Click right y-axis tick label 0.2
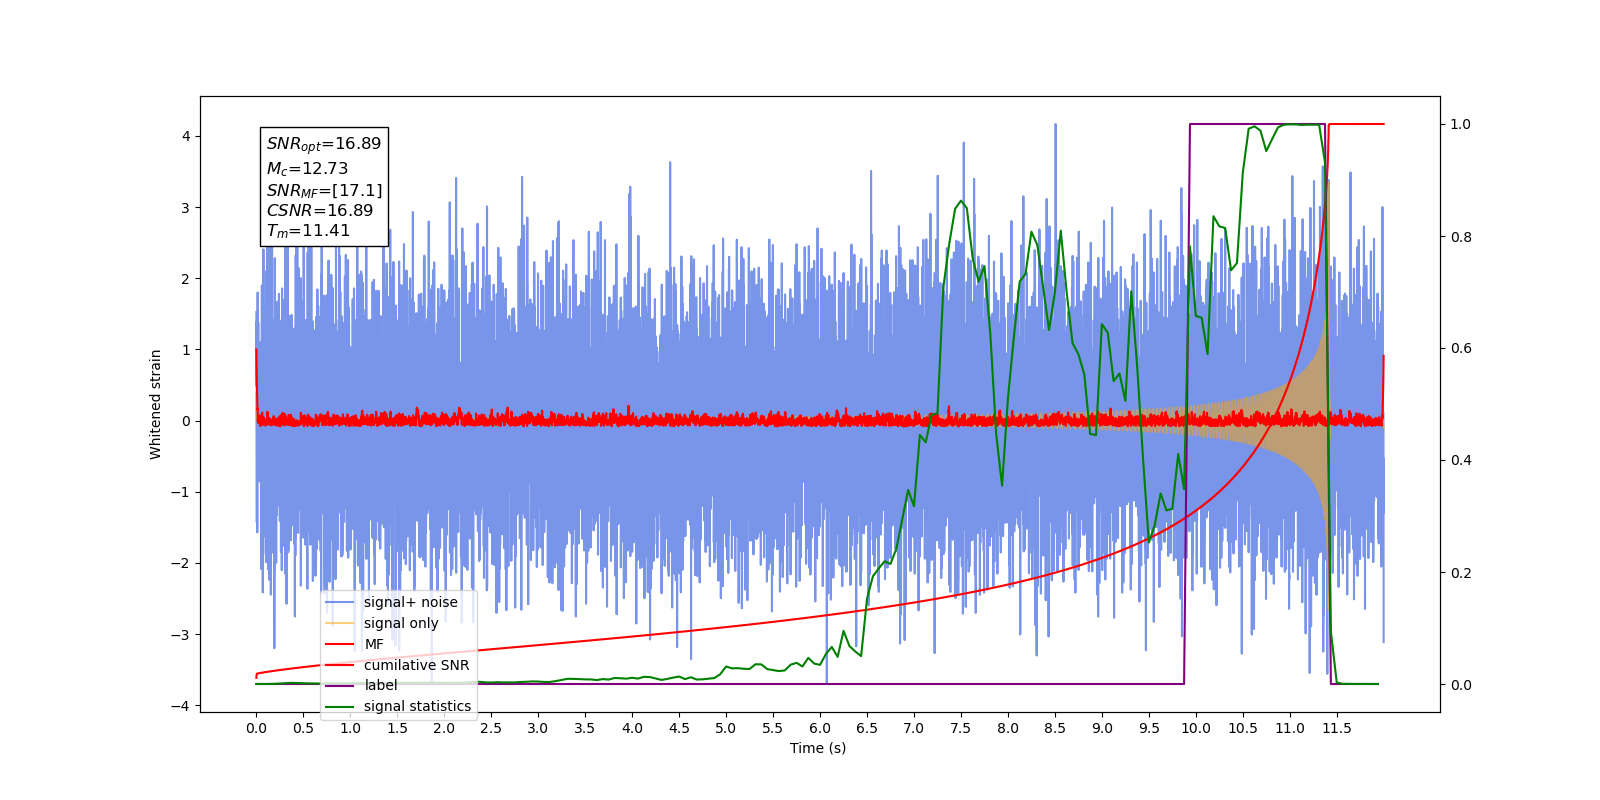The image size is (1600, 800). (1461, 573)
